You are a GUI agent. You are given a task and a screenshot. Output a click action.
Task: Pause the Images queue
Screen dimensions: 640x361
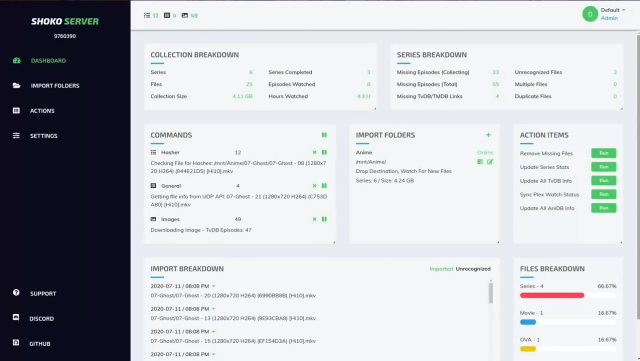(324, 219)
